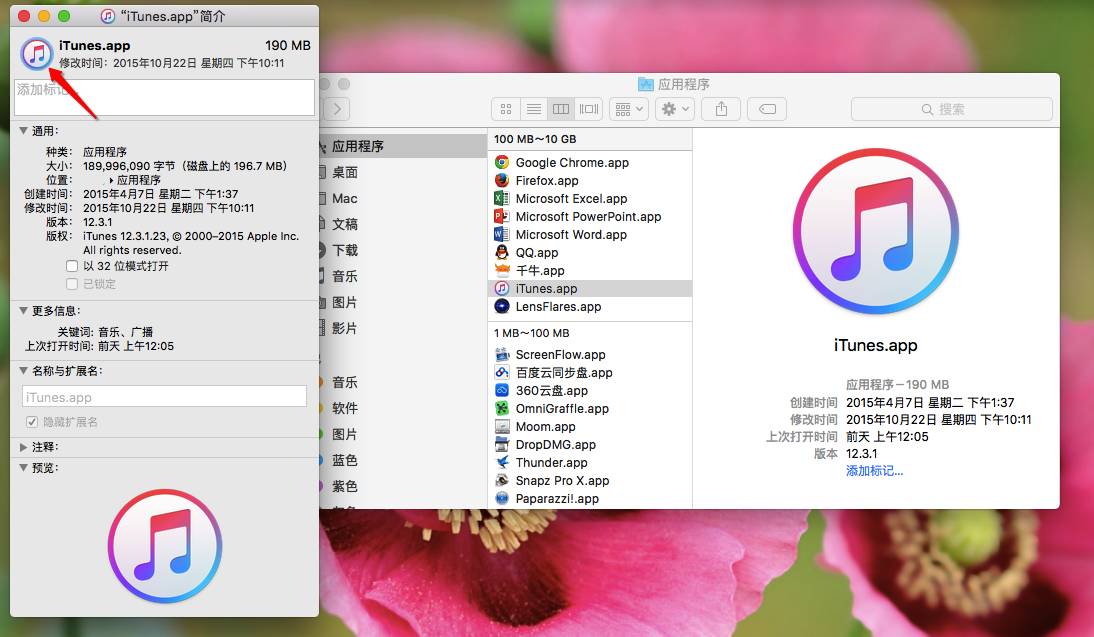Click the 搜索 search field

coord(951,109)
